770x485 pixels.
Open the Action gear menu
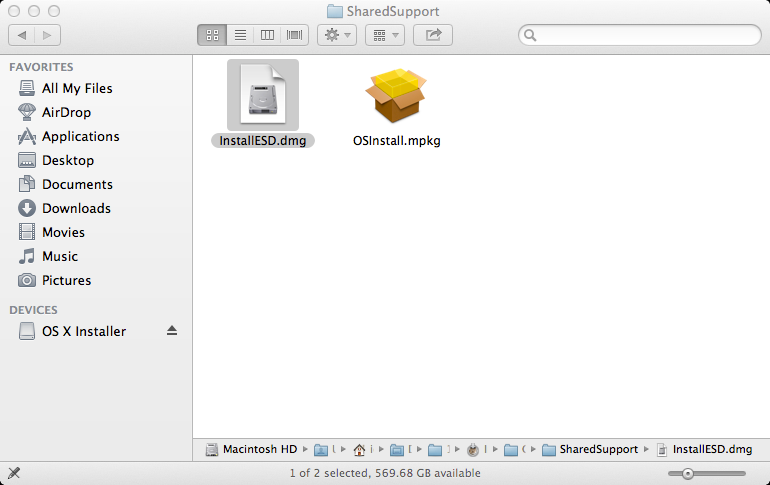click(x=337, y=35)
